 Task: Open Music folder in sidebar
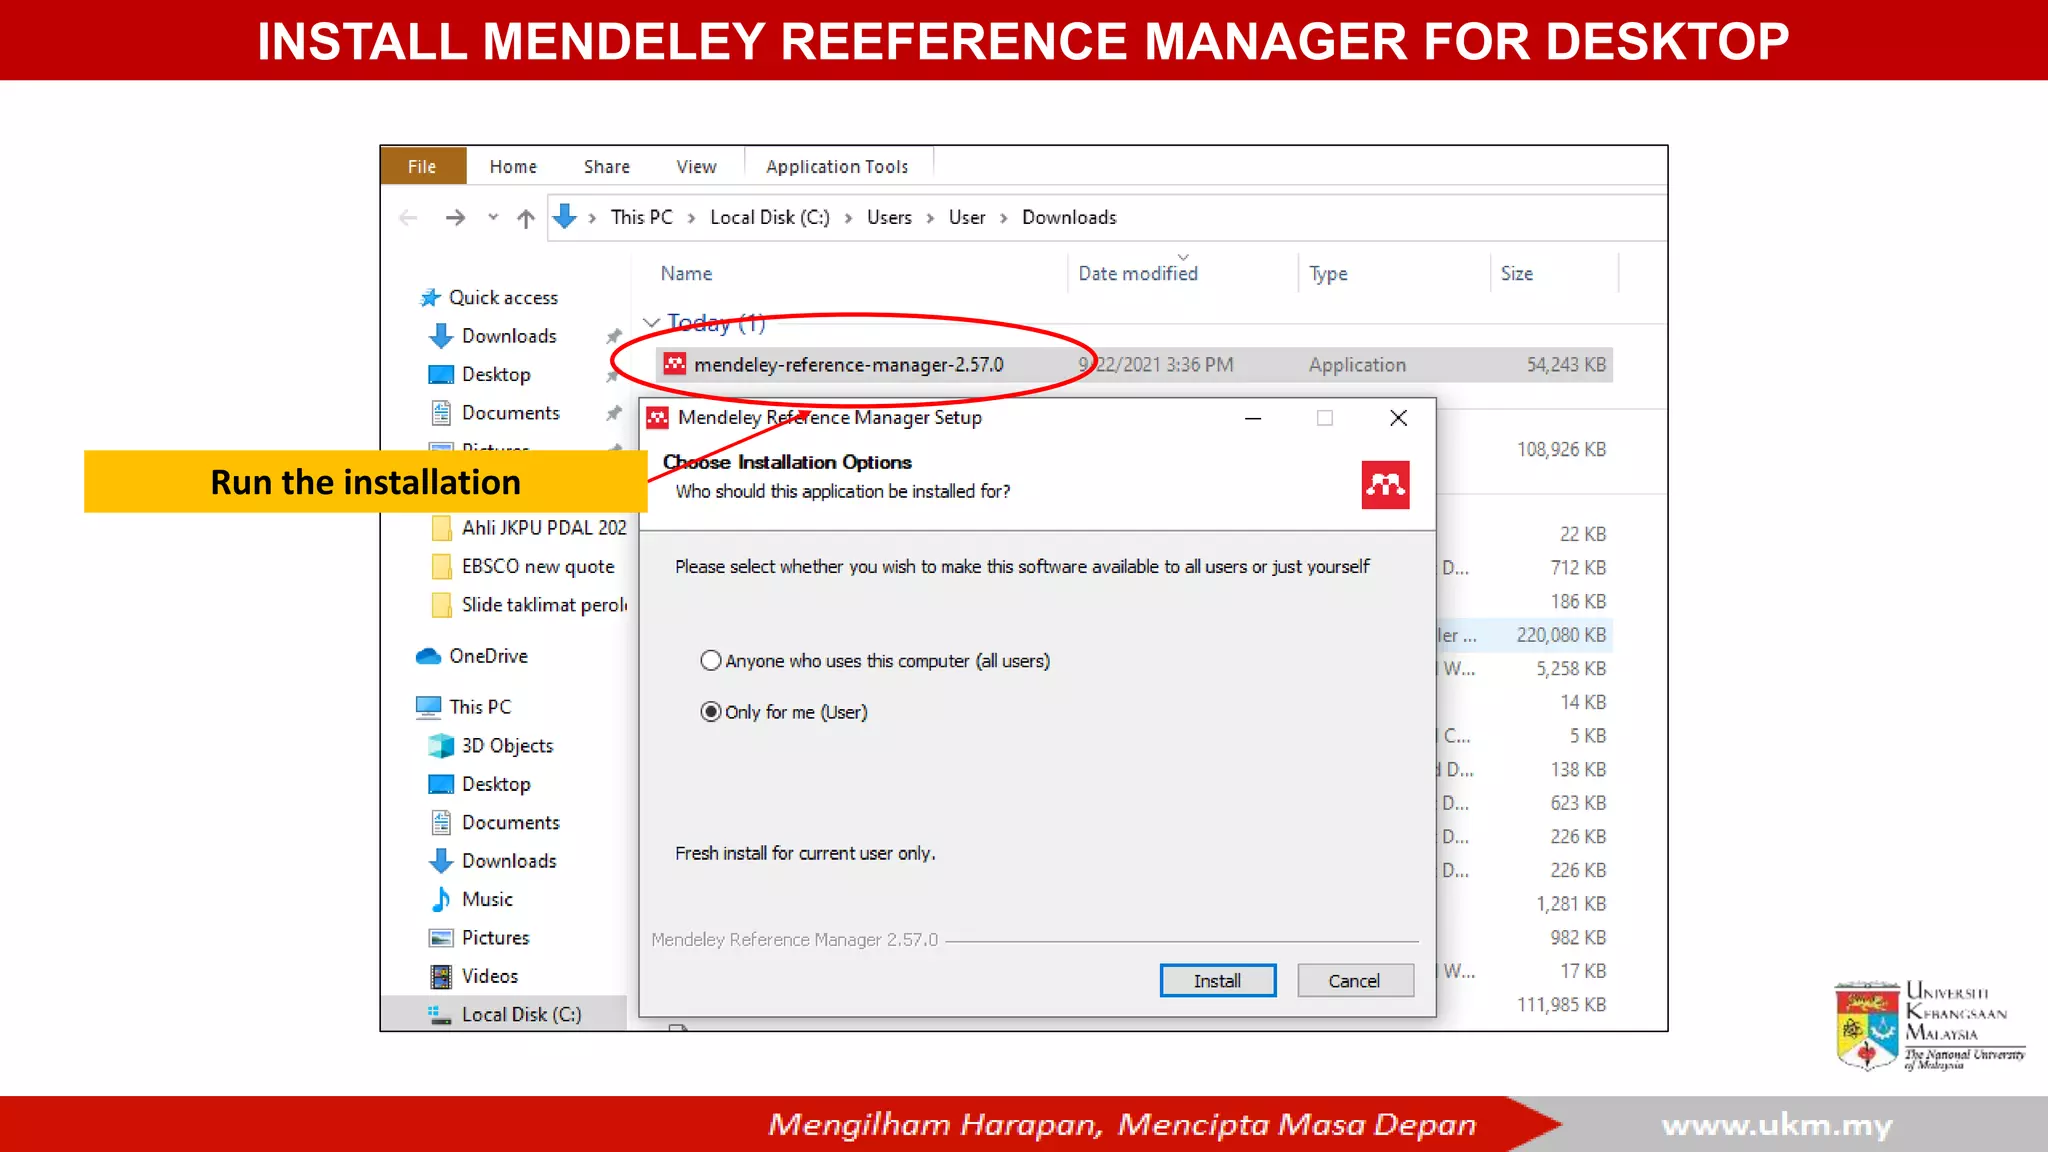point(487,899)
